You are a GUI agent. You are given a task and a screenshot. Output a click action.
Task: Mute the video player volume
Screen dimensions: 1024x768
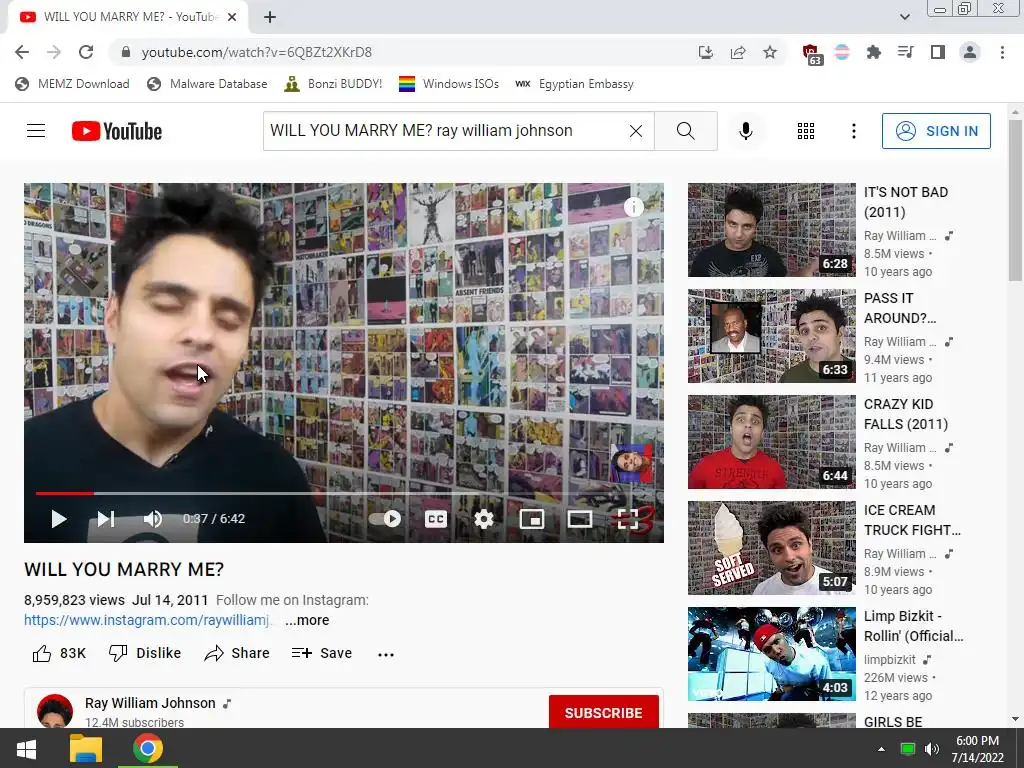[x=153, y=519]
